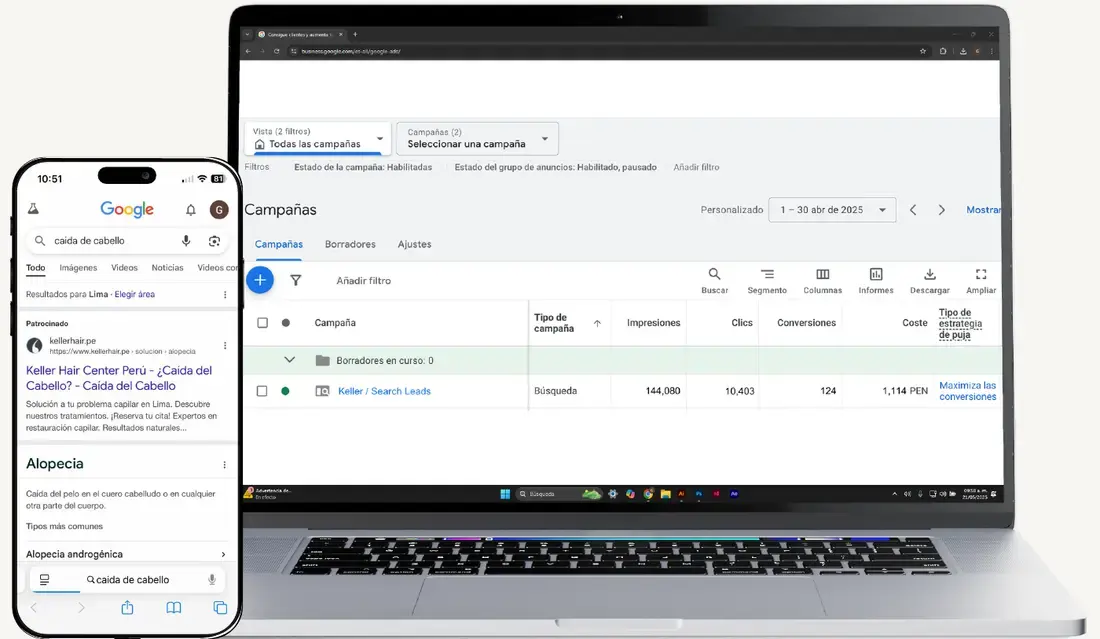
Task: Bookmark the page with the star icon
Action: click(x=923, y=51)
